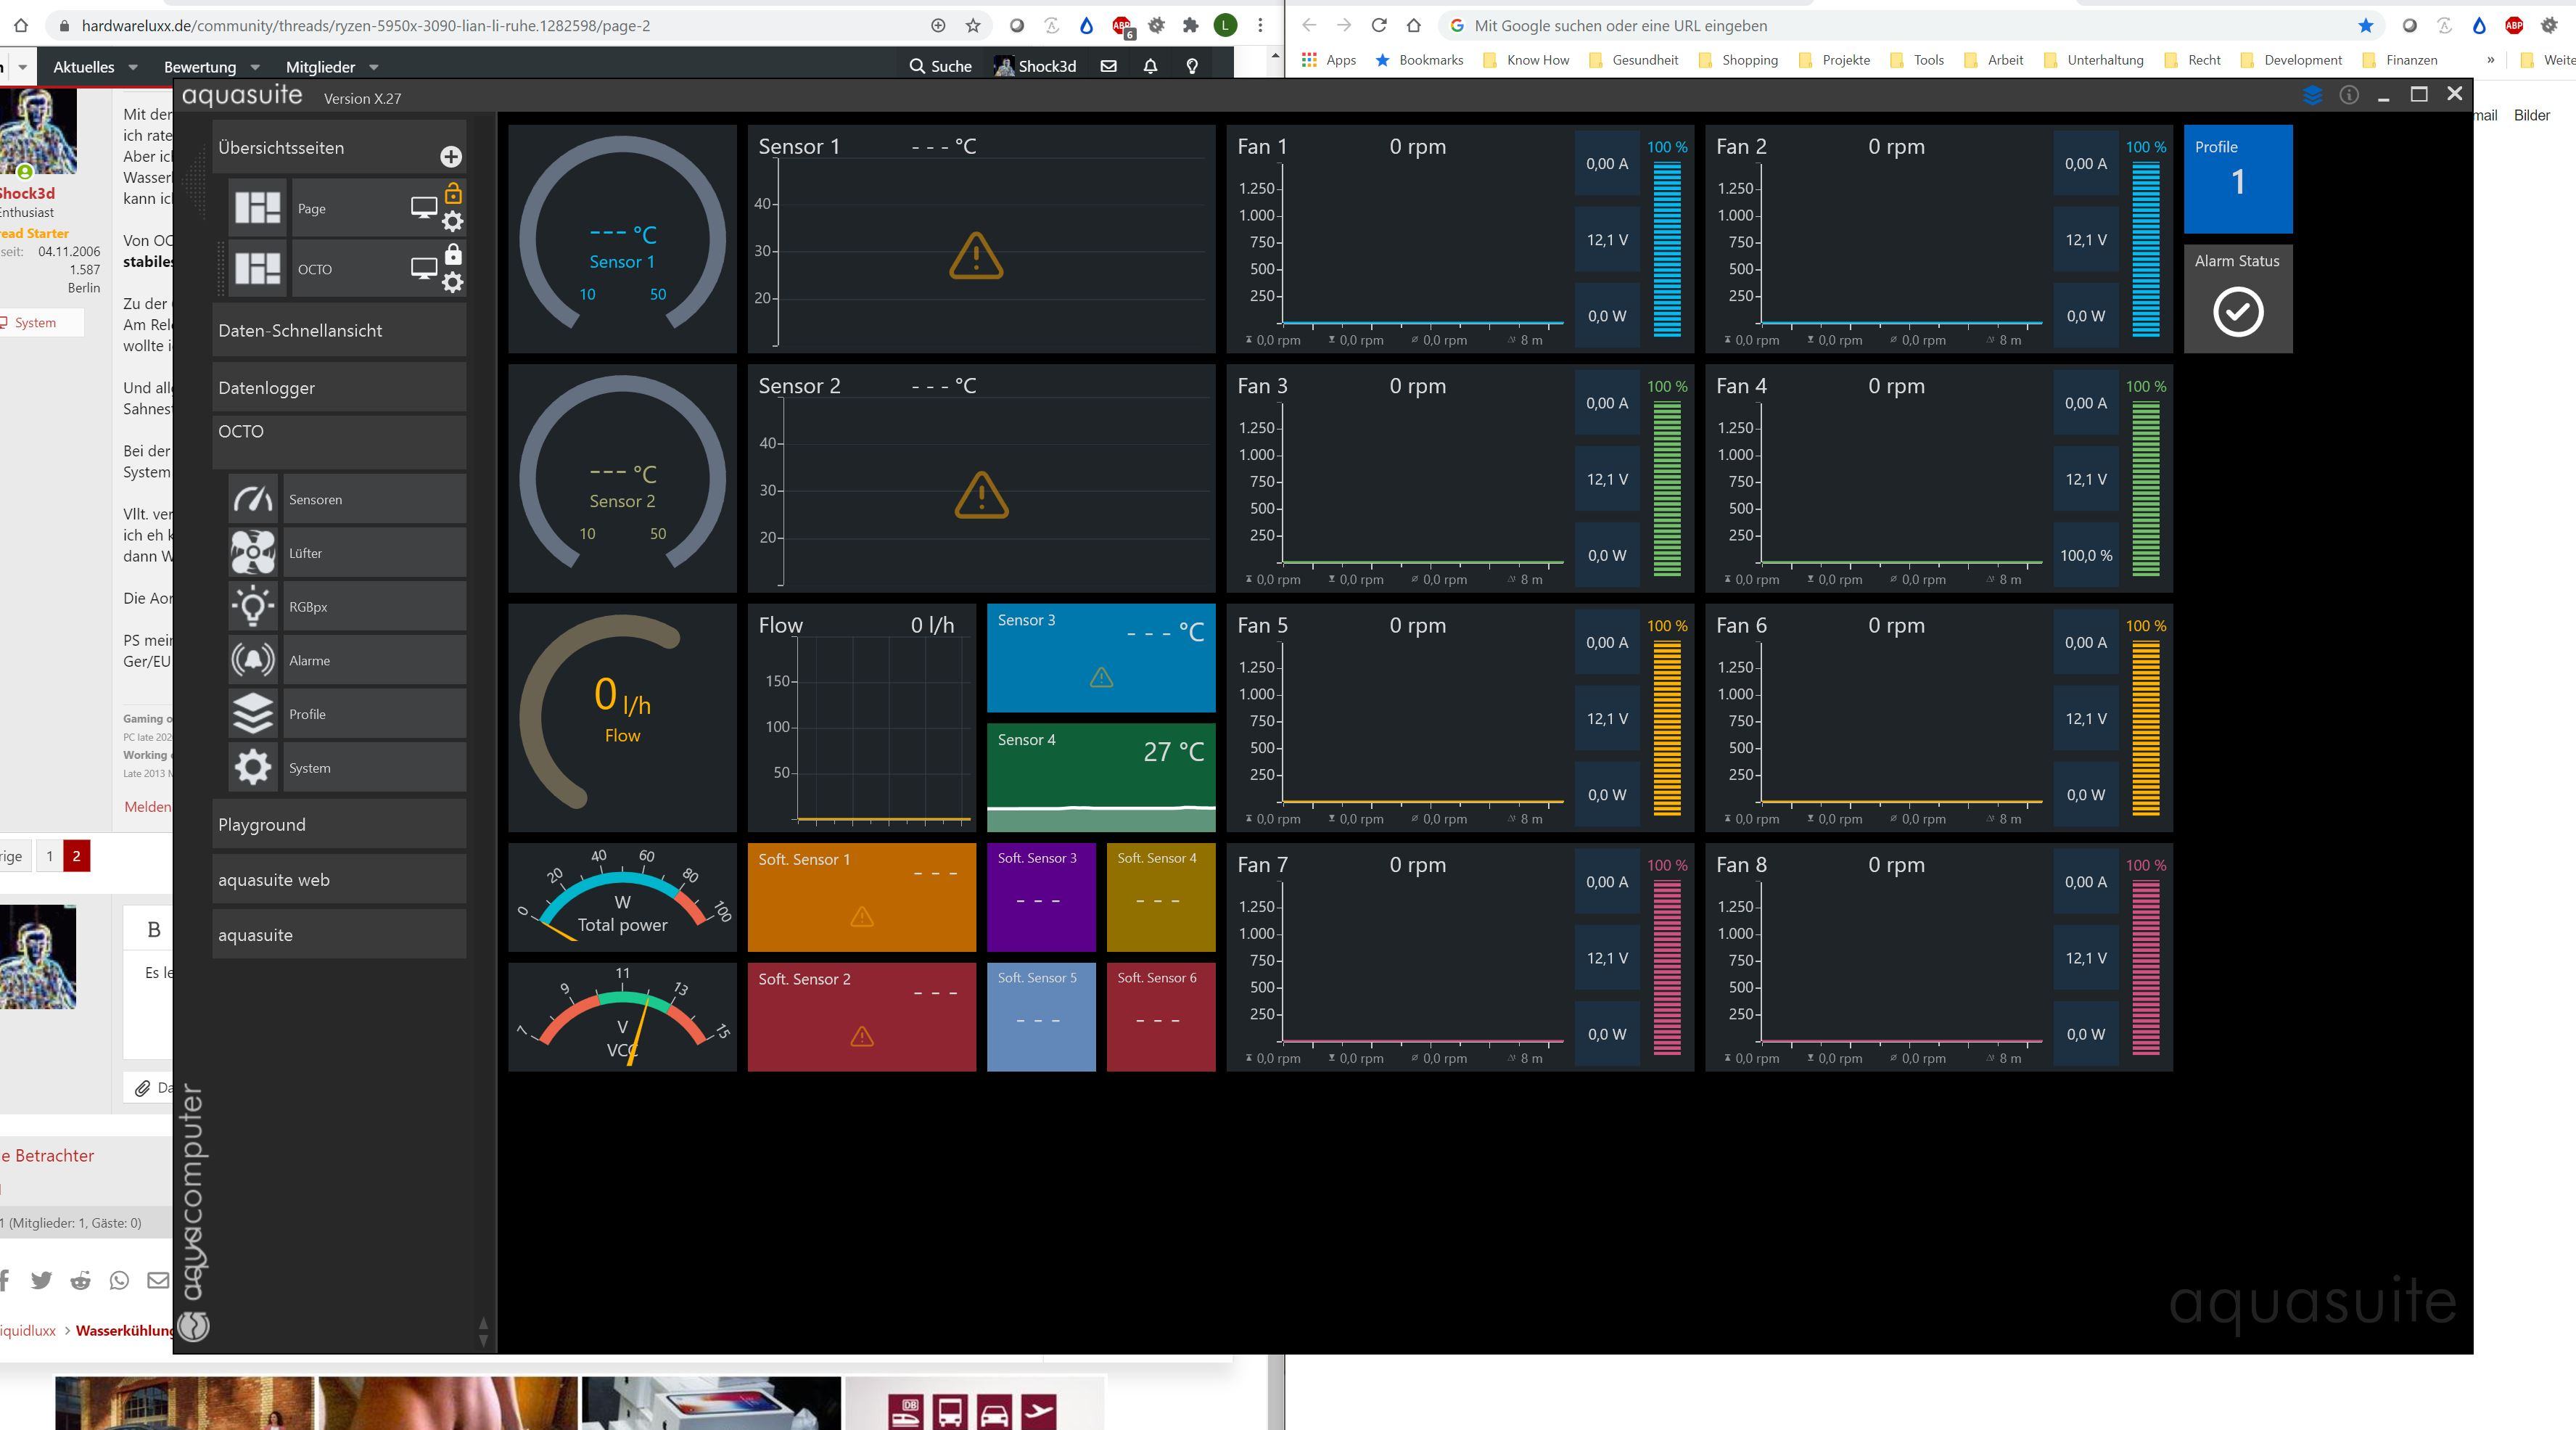Toggle the orange lock on Page overview

click(453, 193)
